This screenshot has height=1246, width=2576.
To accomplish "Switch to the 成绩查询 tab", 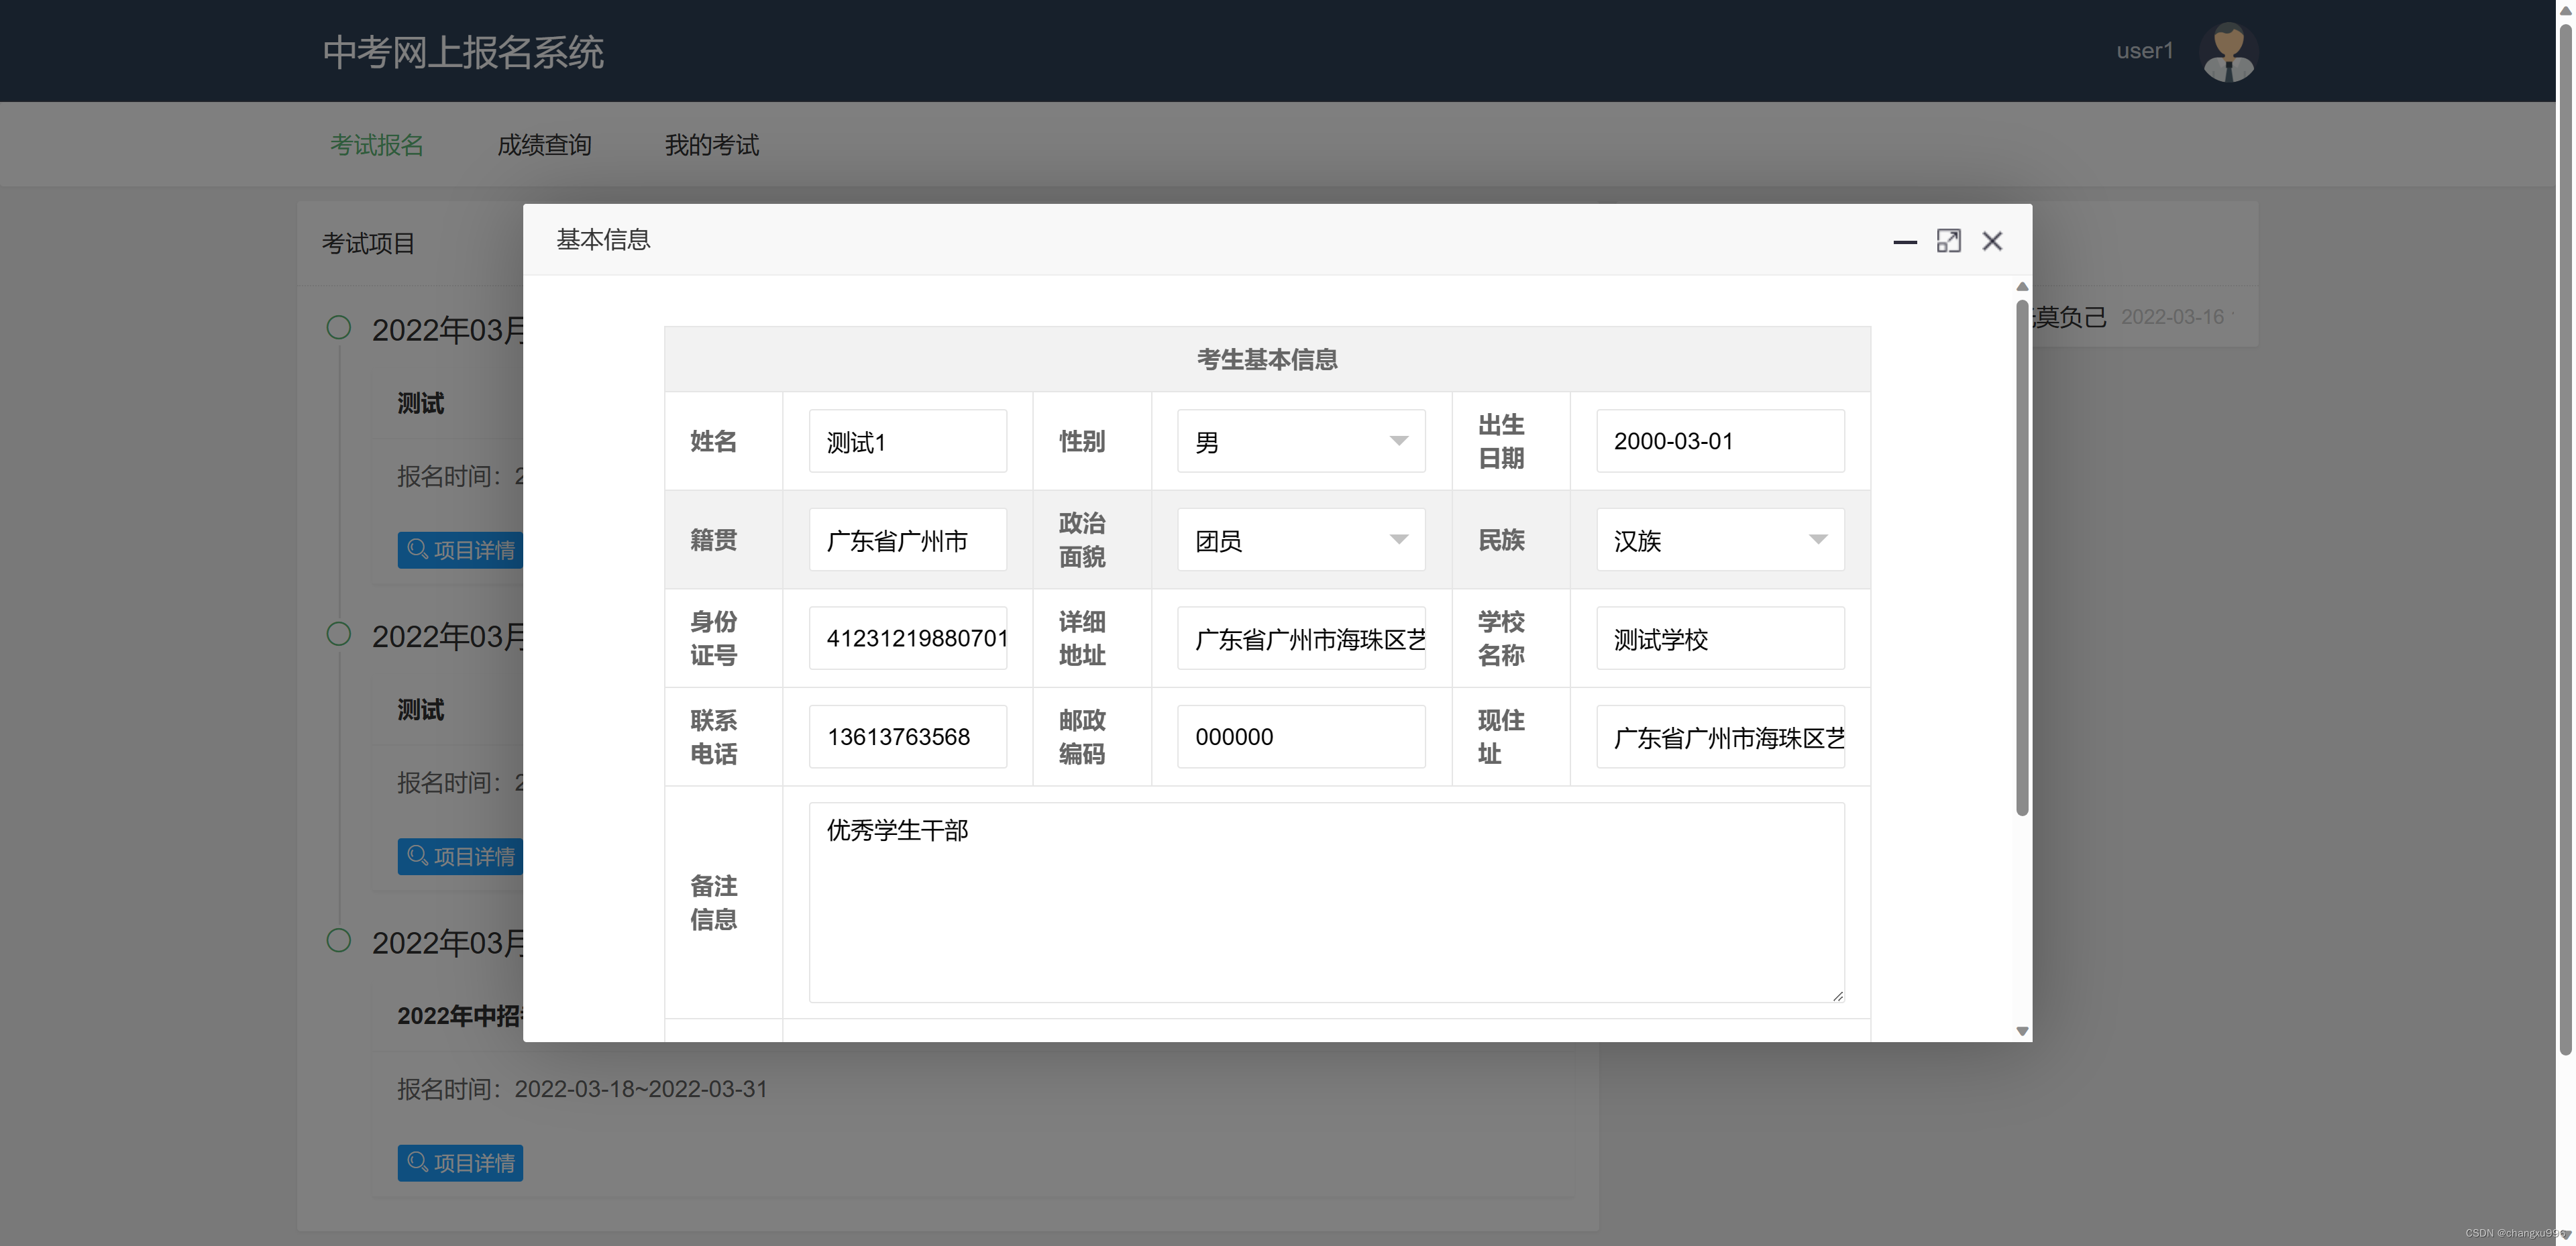I will point(544,145).
